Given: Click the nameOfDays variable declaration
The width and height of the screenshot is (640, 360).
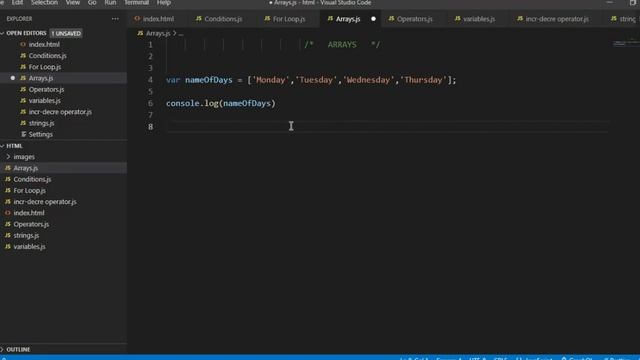Looking at the screenshot, I should click(x=209, y=80).
